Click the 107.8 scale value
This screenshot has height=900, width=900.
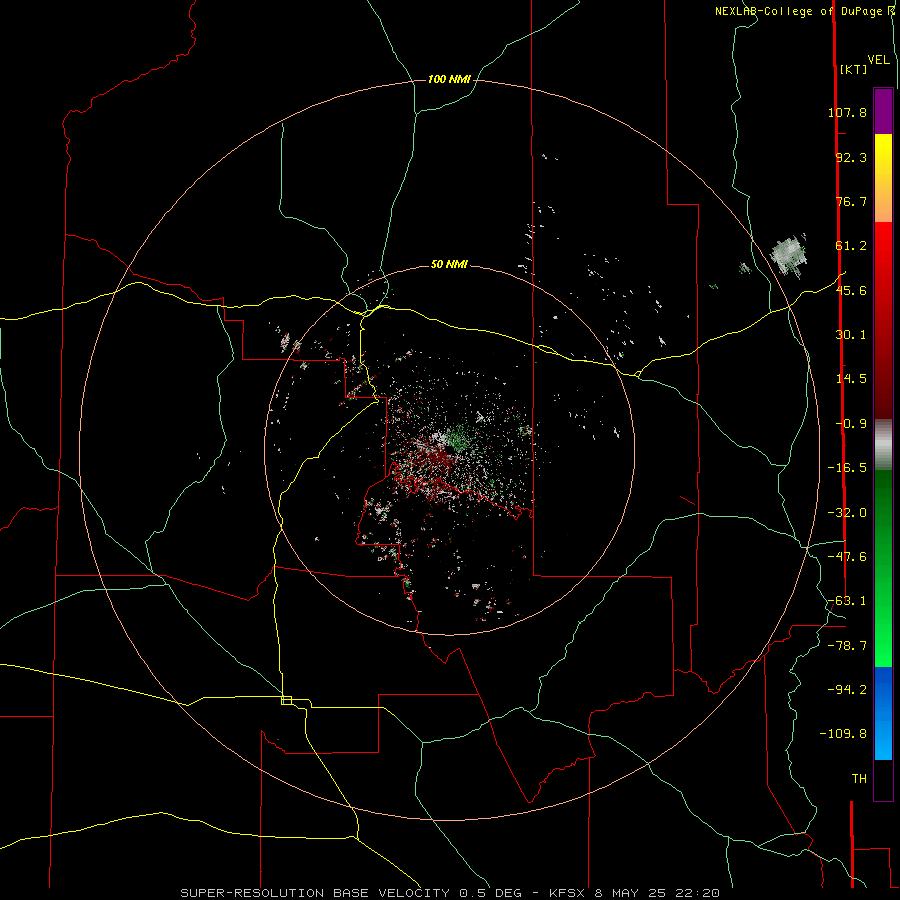(x=847, y=112)
